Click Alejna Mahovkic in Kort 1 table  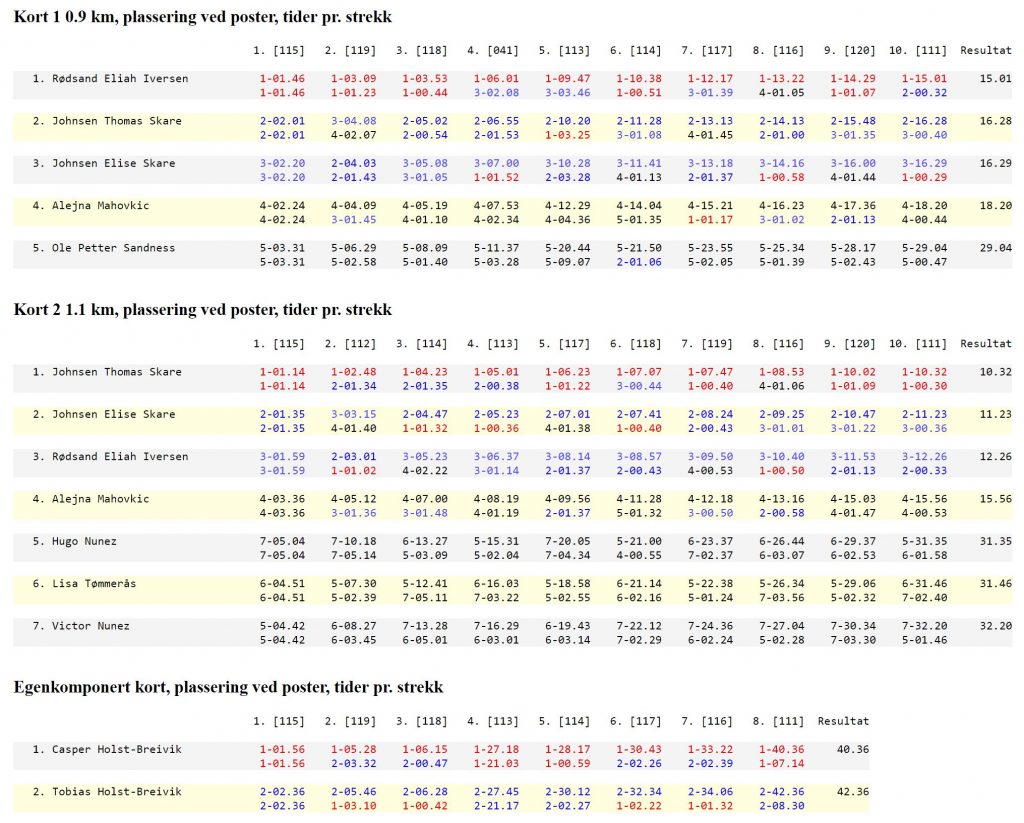100,205
